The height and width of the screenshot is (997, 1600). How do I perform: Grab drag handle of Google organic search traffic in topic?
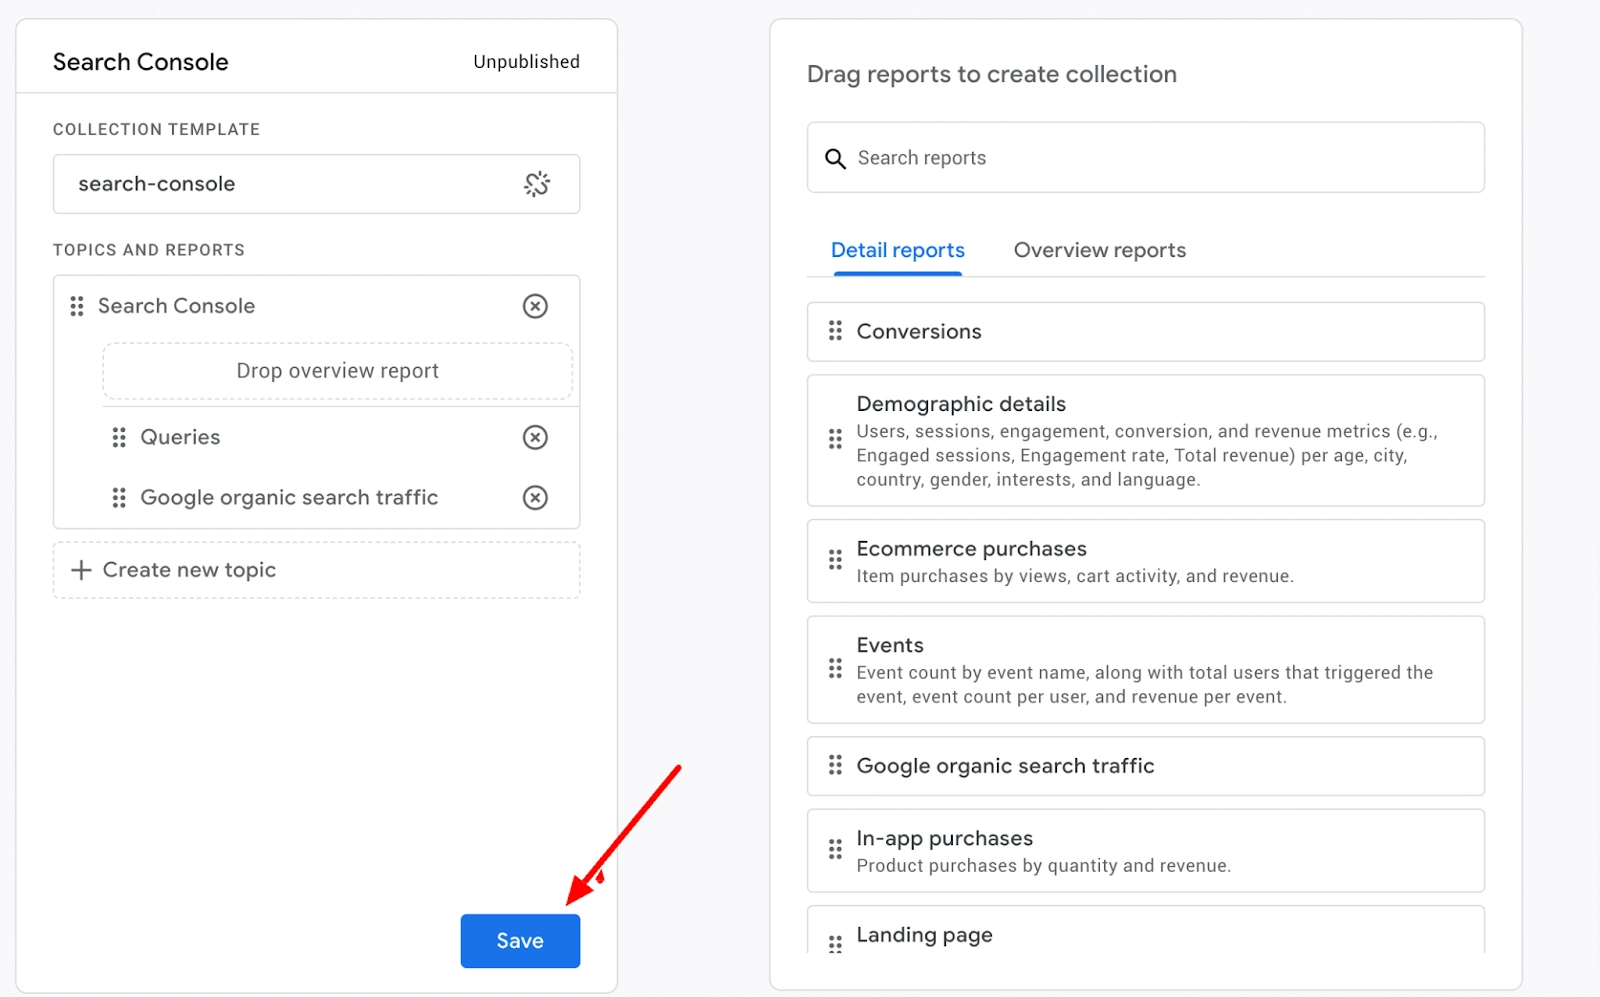(x=119, y=498)
